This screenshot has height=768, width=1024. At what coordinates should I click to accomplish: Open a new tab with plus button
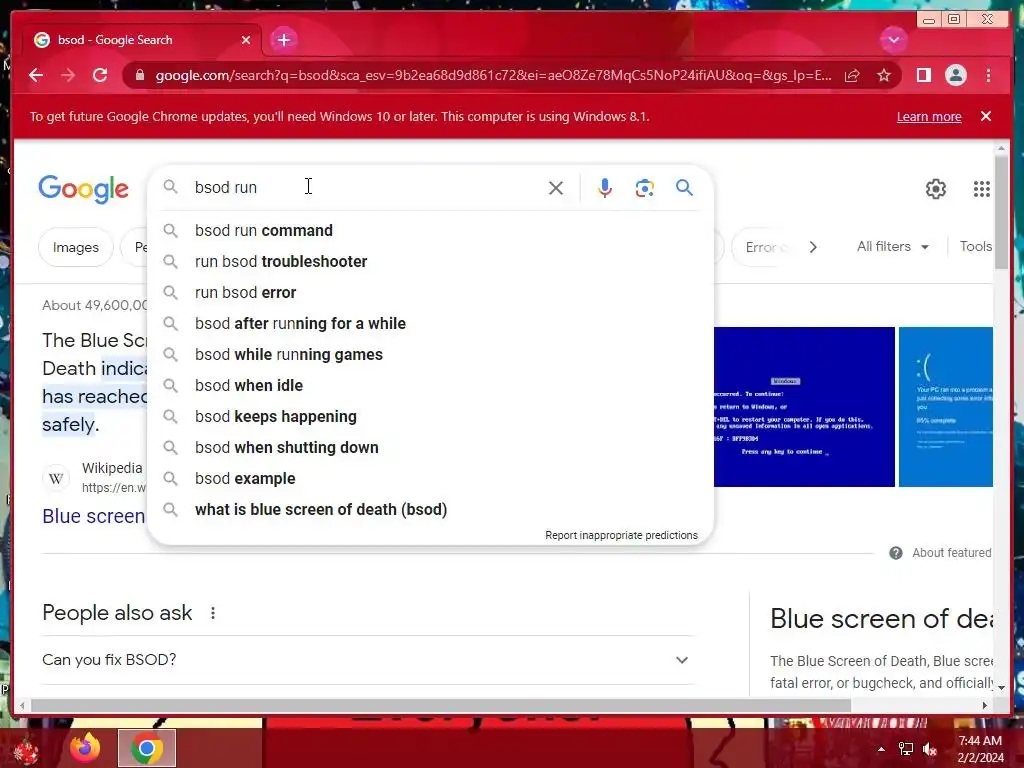(283, 40)
